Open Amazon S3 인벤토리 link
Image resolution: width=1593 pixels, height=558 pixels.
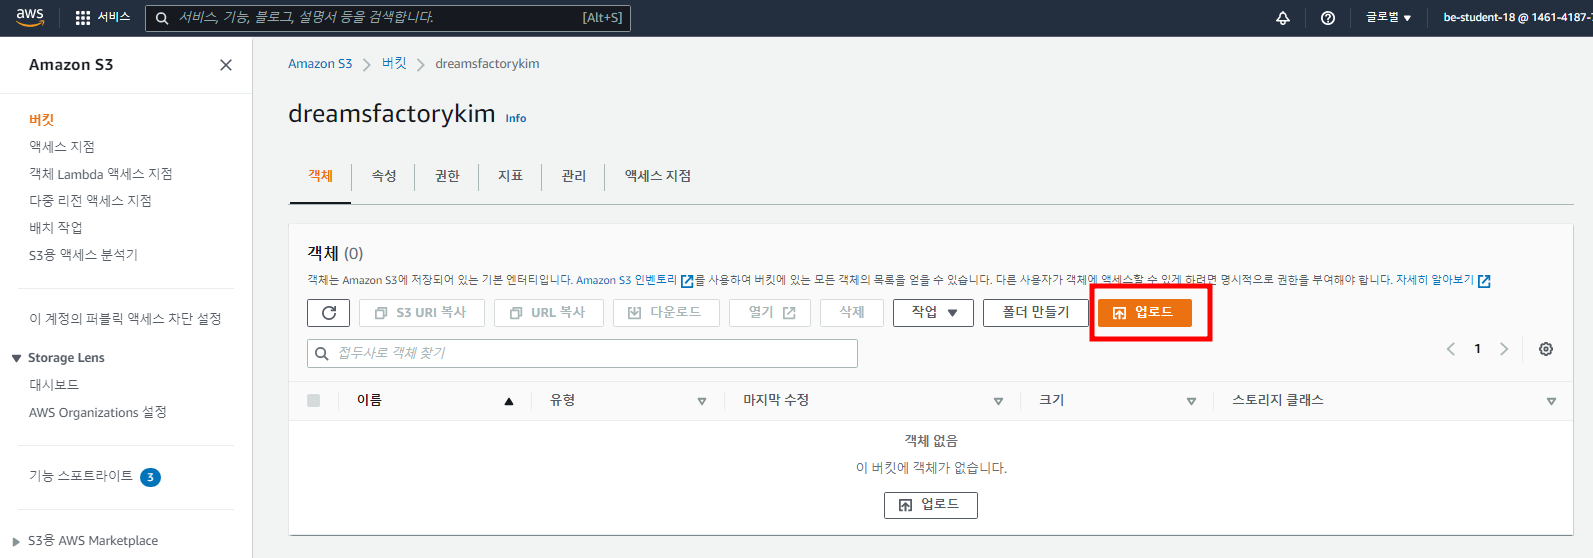[626, 280]
